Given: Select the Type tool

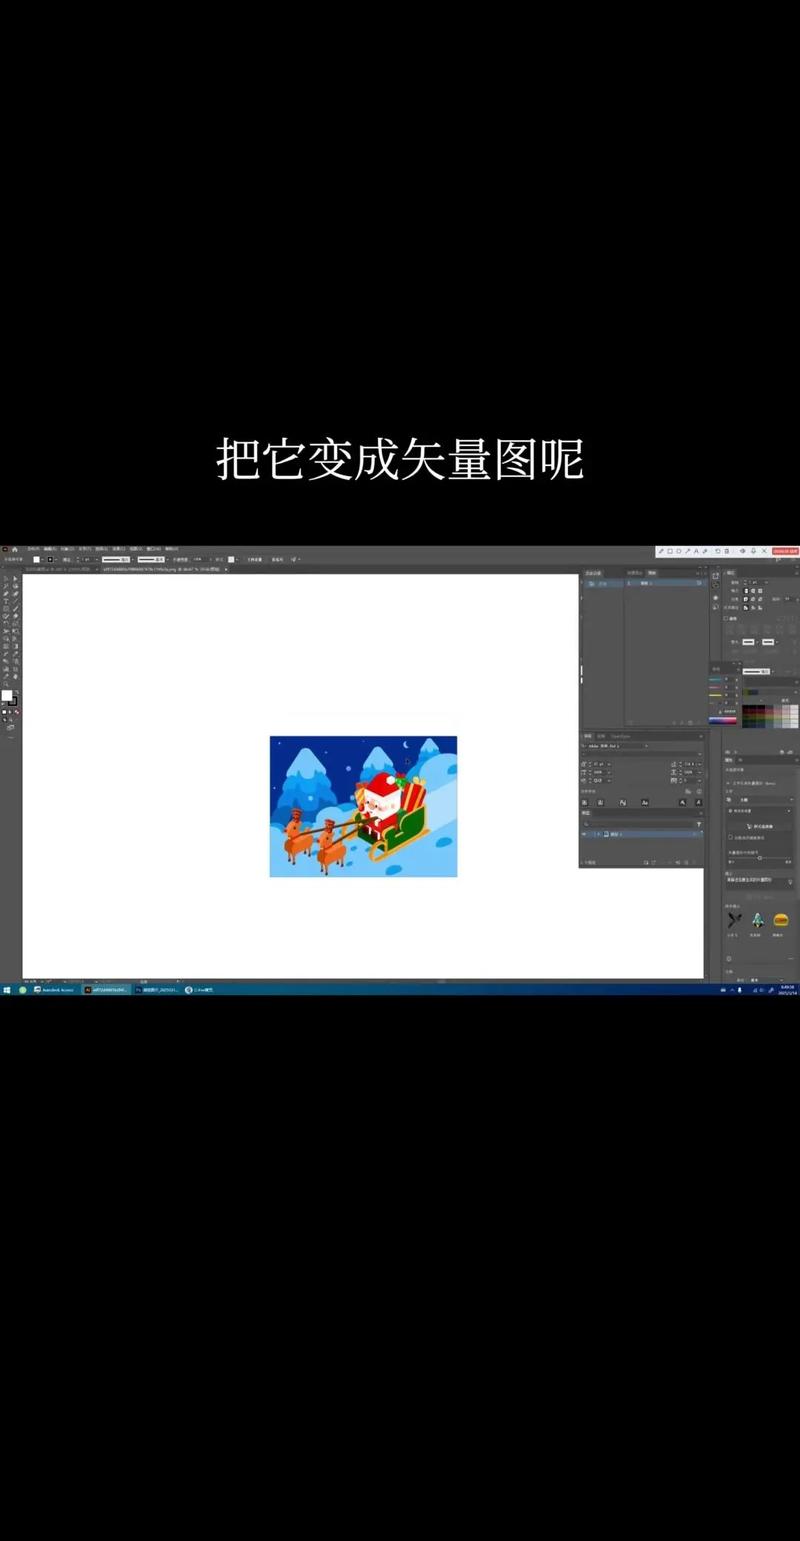Looking at the screenshot, I should click(x=6, y=601).
